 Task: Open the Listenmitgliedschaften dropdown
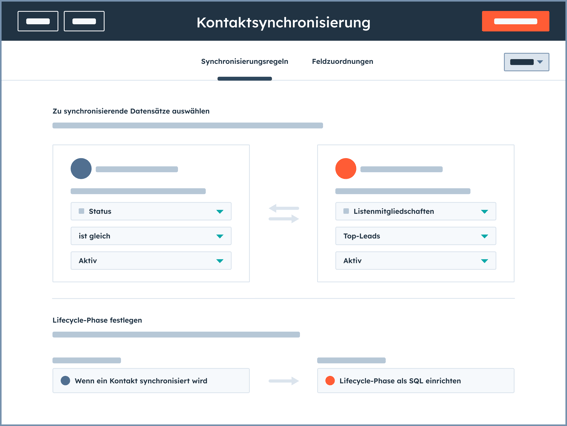(x=415, y=211)
